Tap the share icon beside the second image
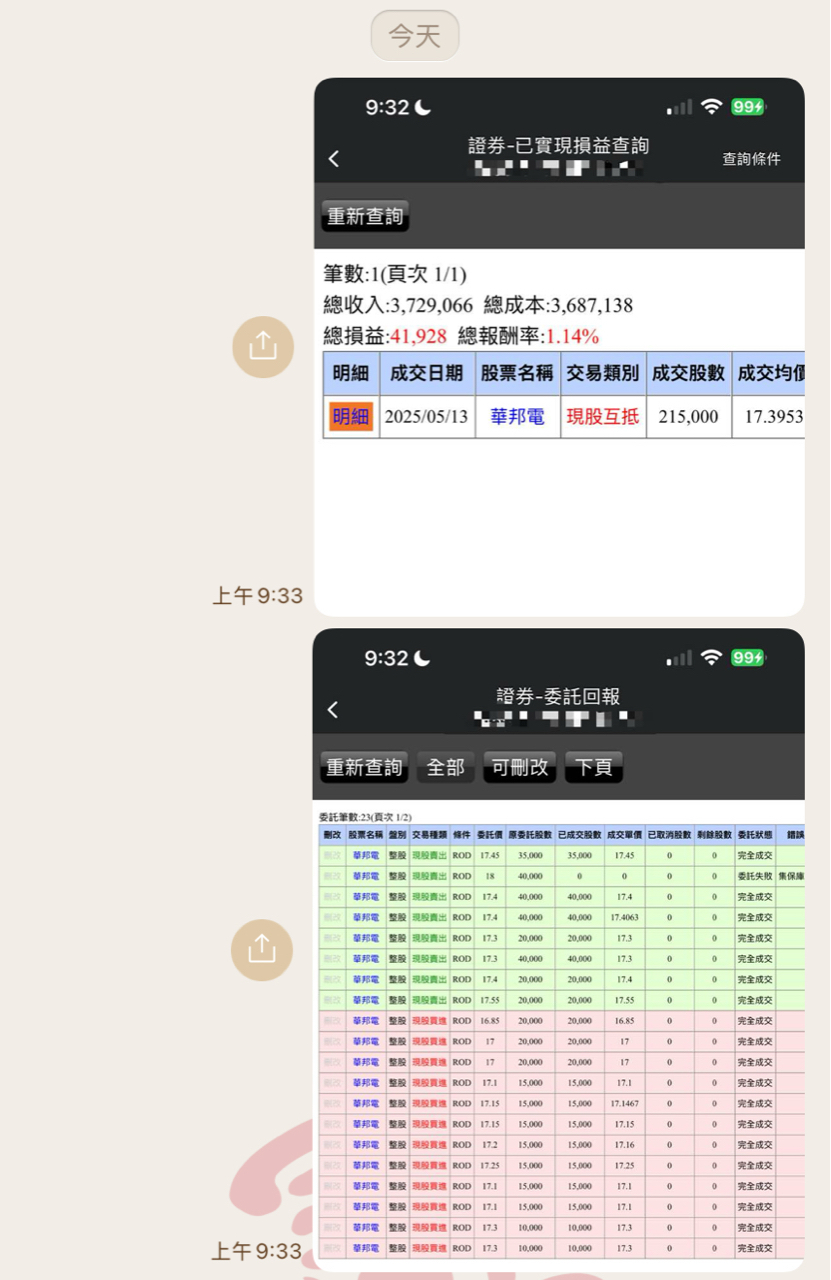 [262, 950]
